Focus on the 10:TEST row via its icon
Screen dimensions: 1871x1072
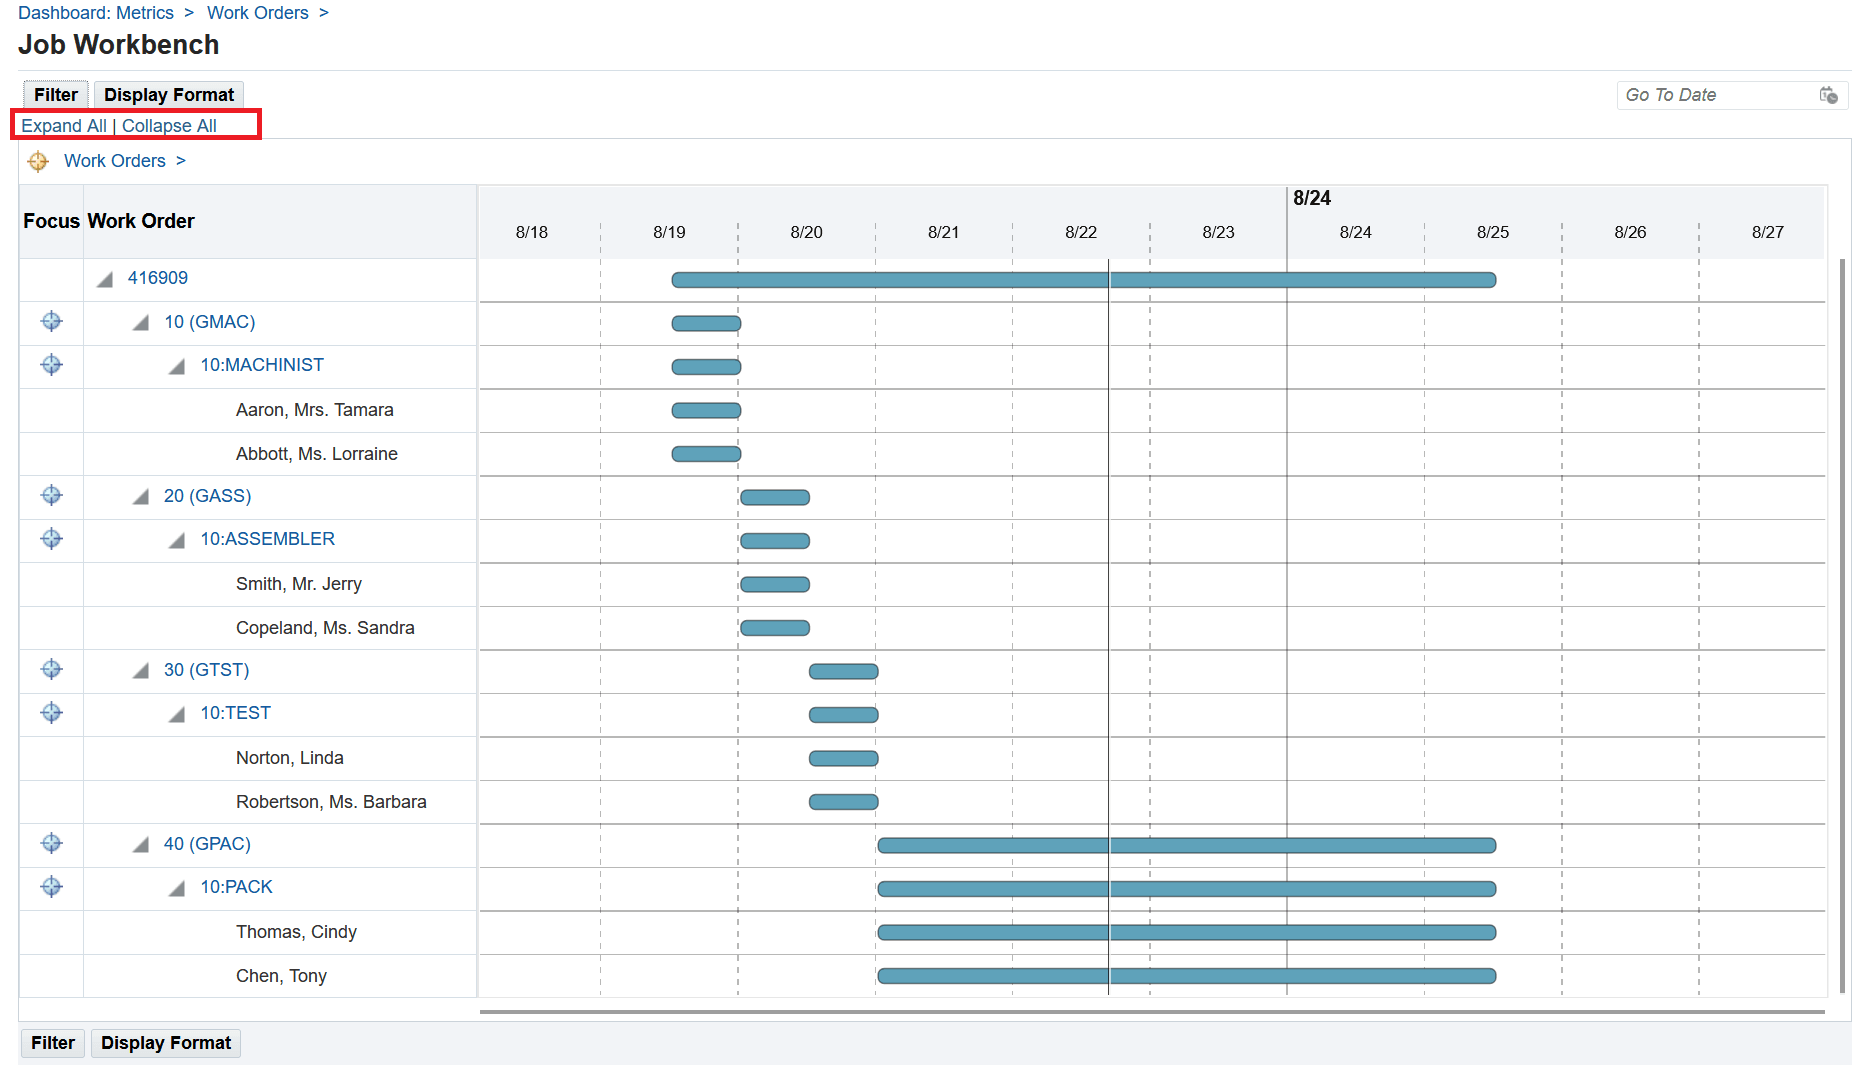(51, 712)
